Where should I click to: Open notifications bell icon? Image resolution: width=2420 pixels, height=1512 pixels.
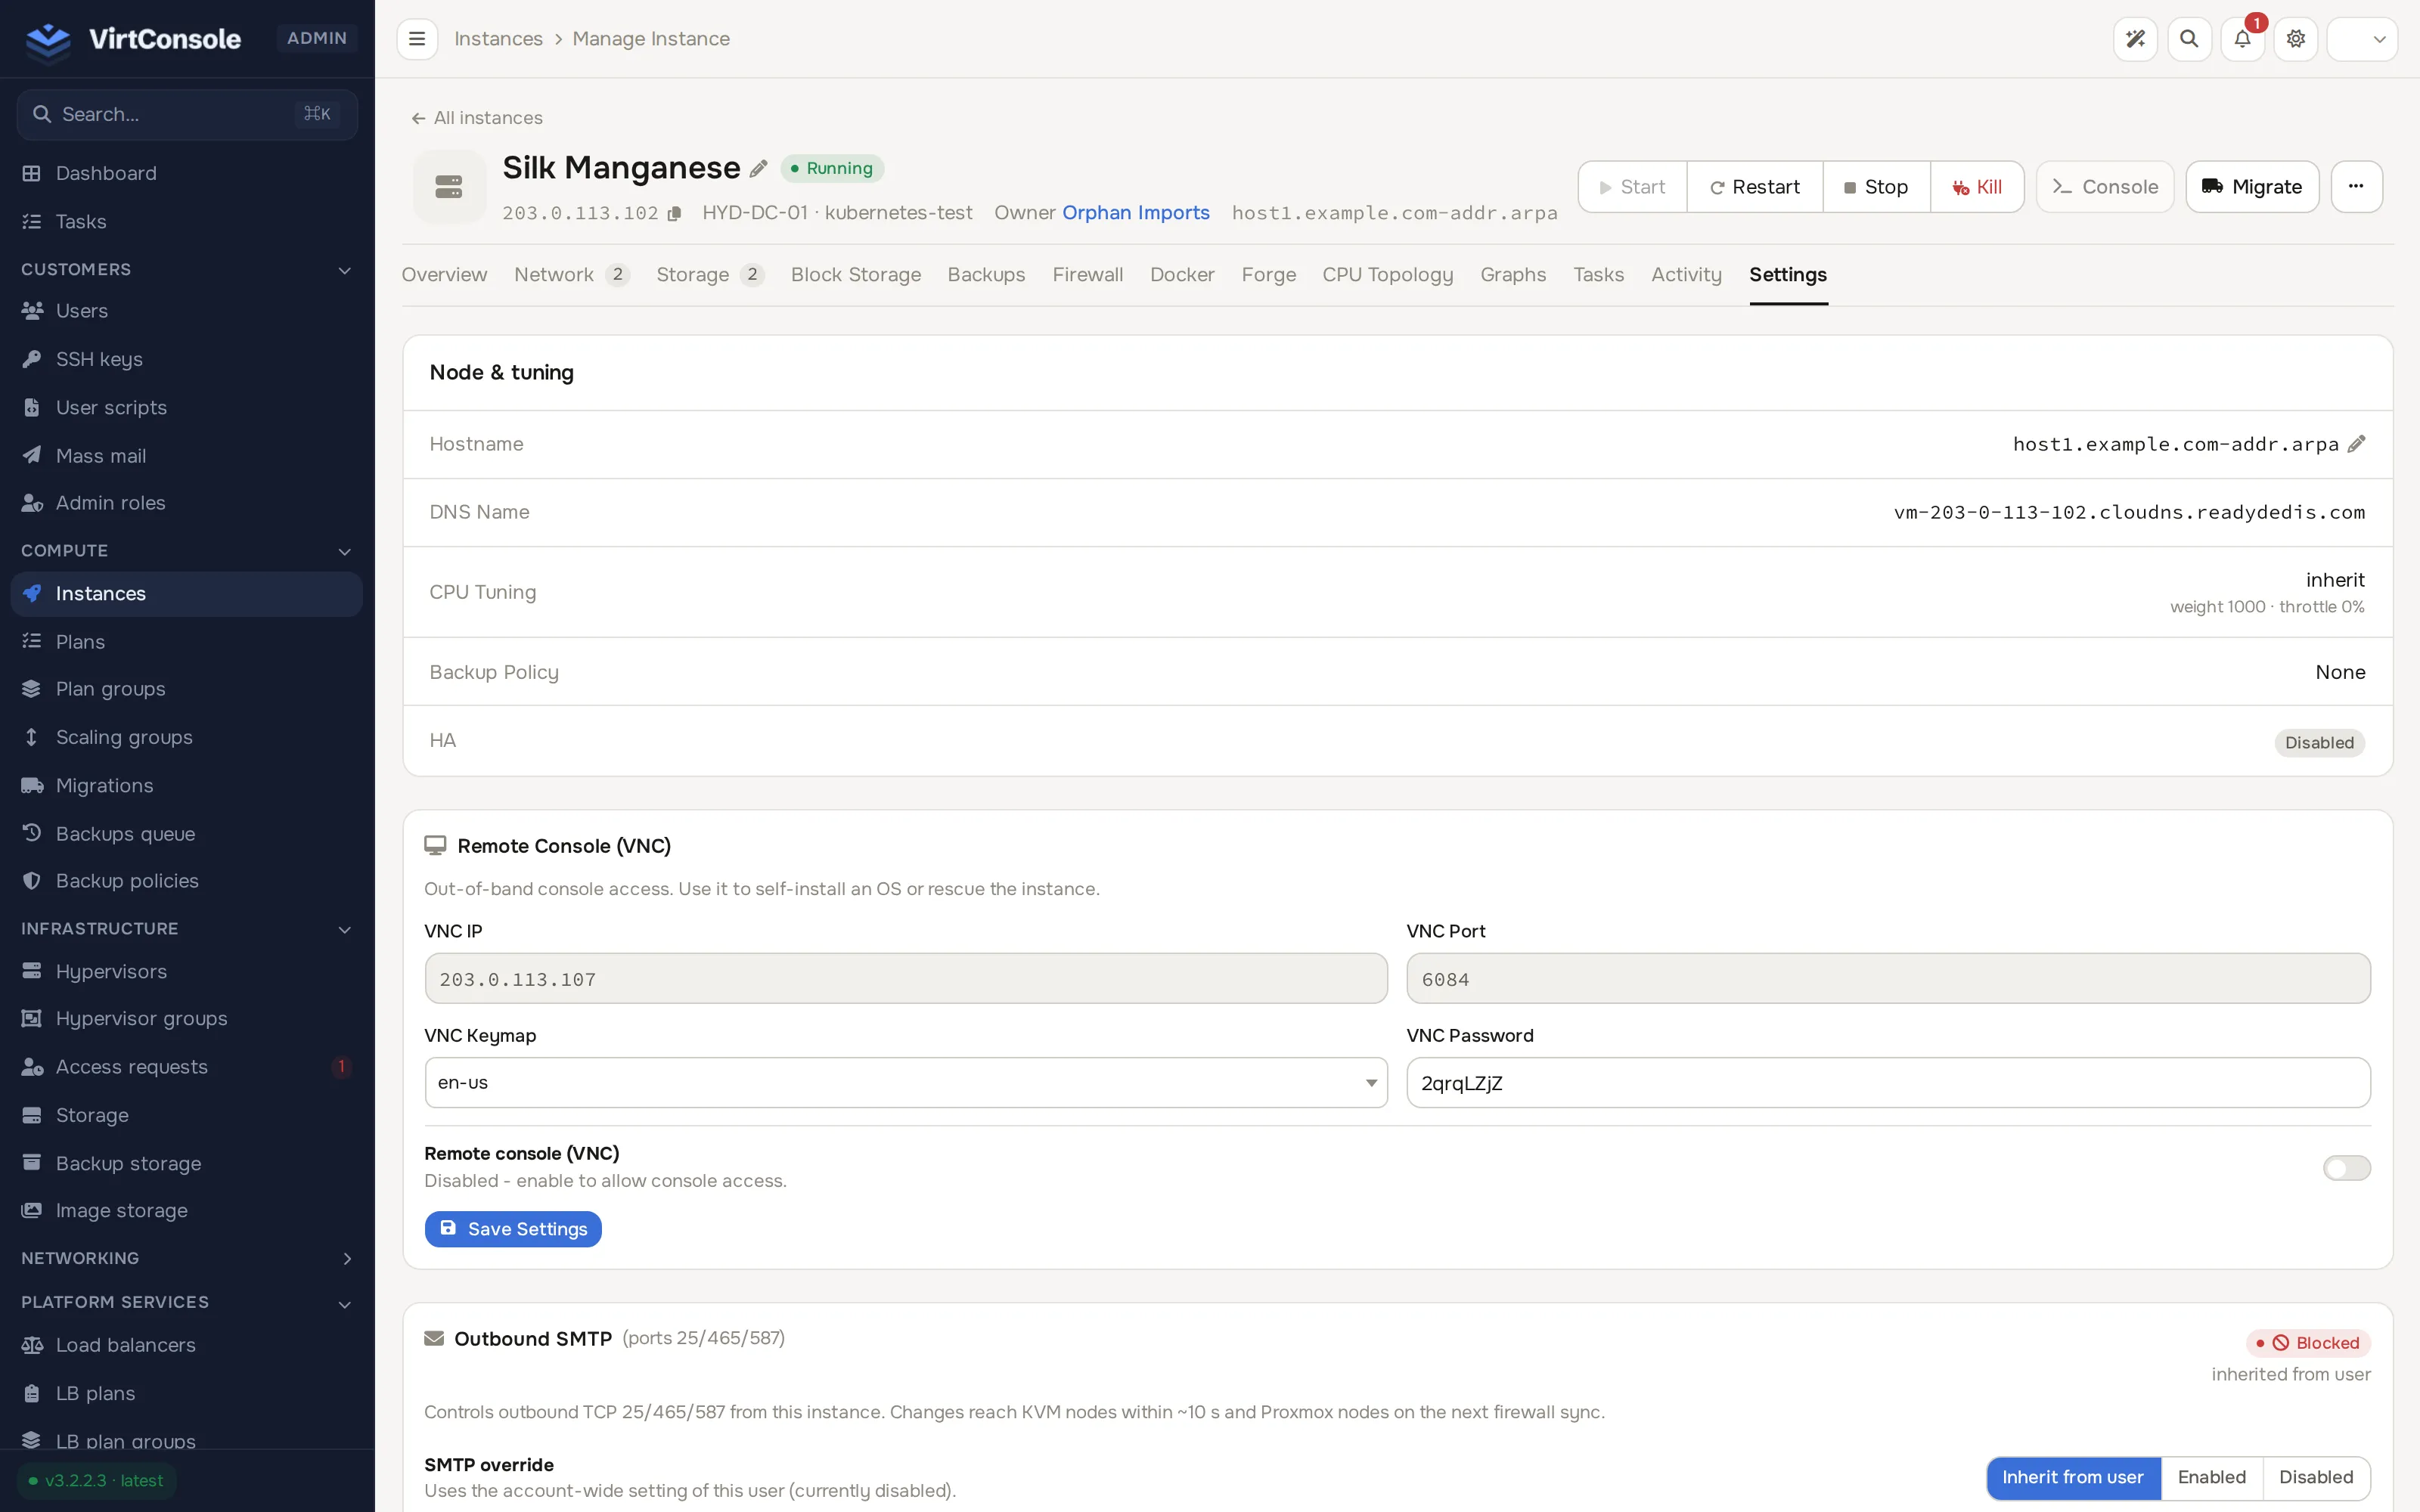2242,39
